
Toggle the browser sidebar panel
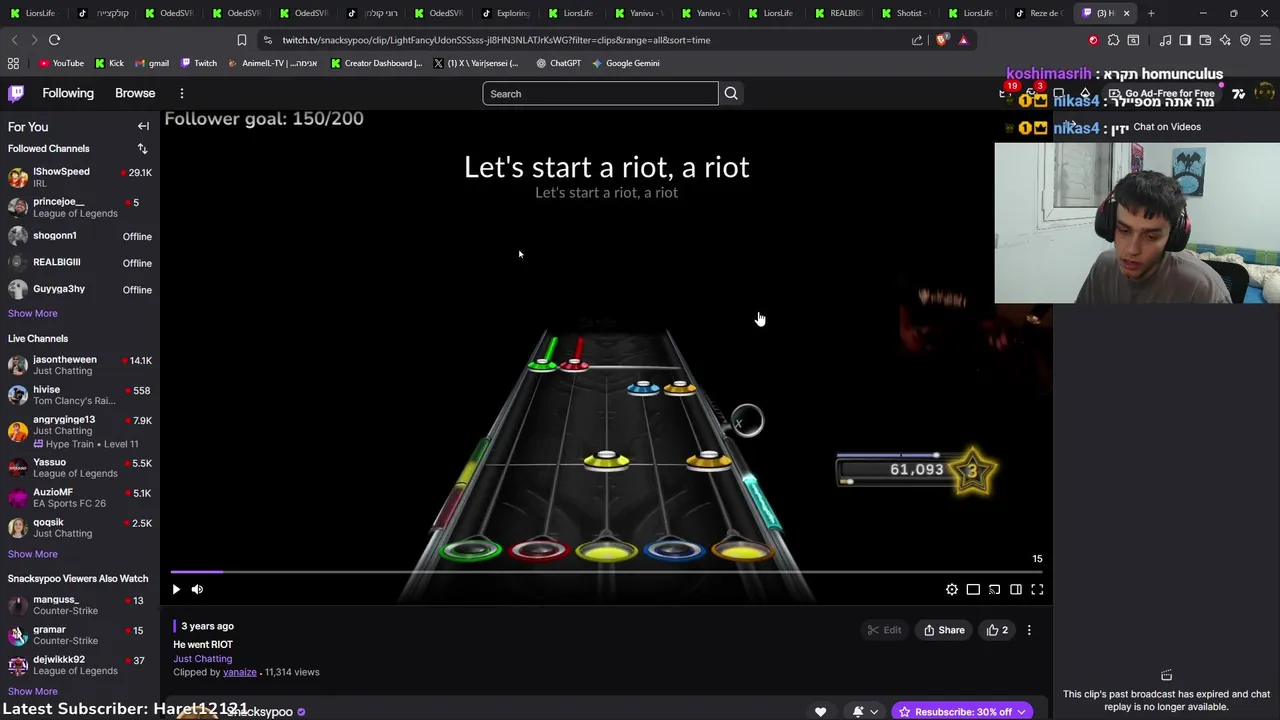pyautogui.click(x=1185, y=40)
